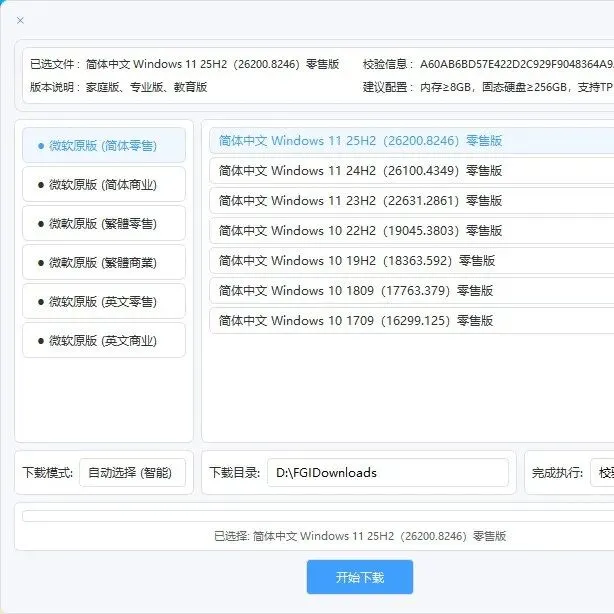This screenshot has width=614, height=614.
Task: Select 微软原版 (简体商业) category
Action: click(104, 184)
